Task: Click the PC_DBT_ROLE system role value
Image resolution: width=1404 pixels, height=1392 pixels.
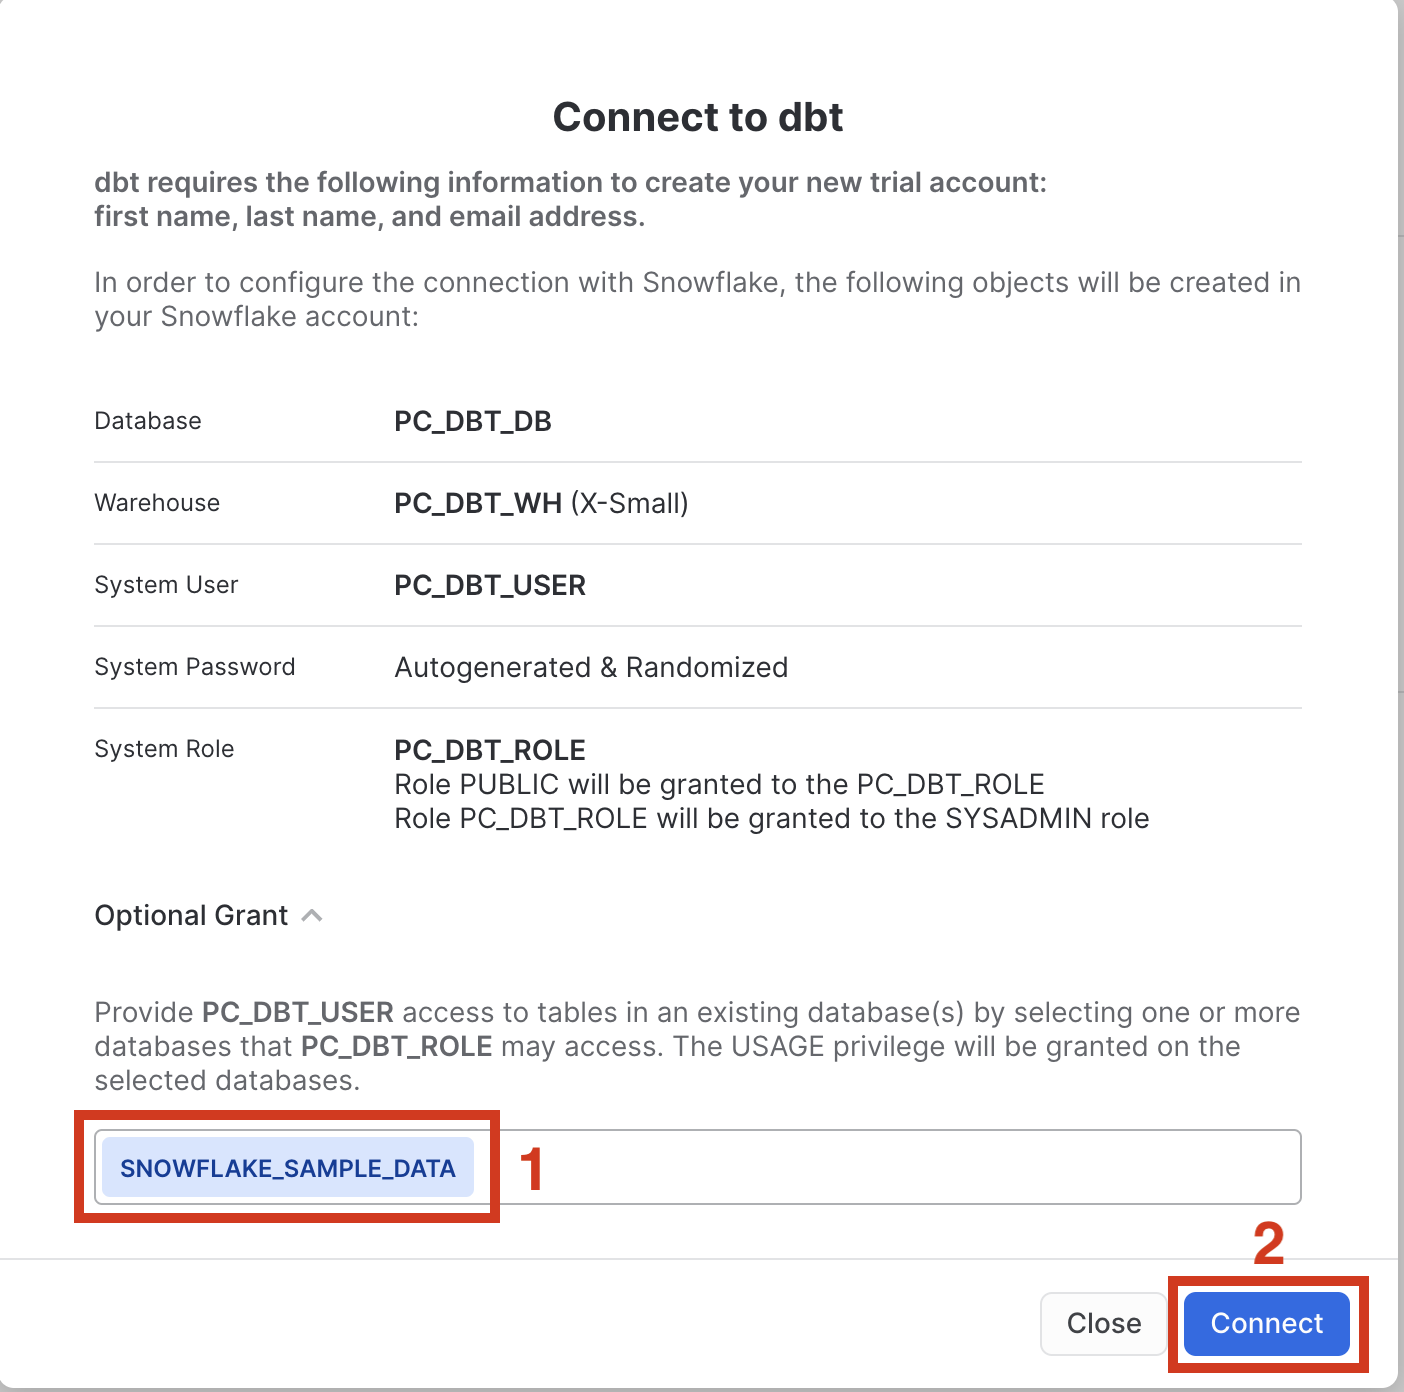Action: (489, 749)
